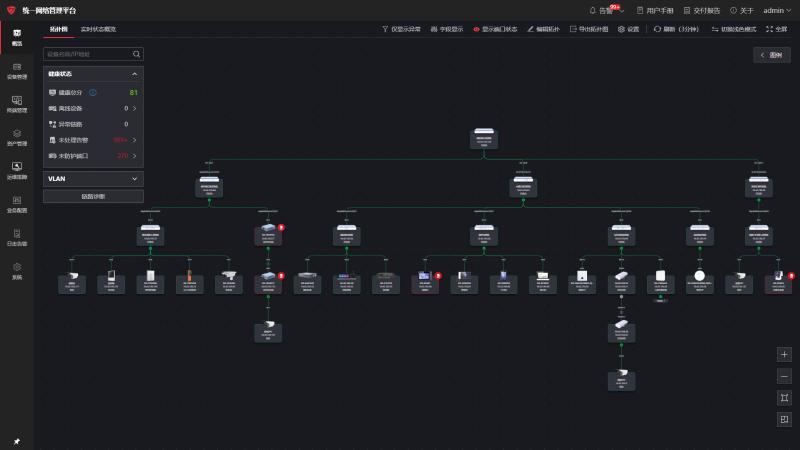Click the 链路诊断 button
The width and height of the screenshot is (800, 450).
coord(93,196)
